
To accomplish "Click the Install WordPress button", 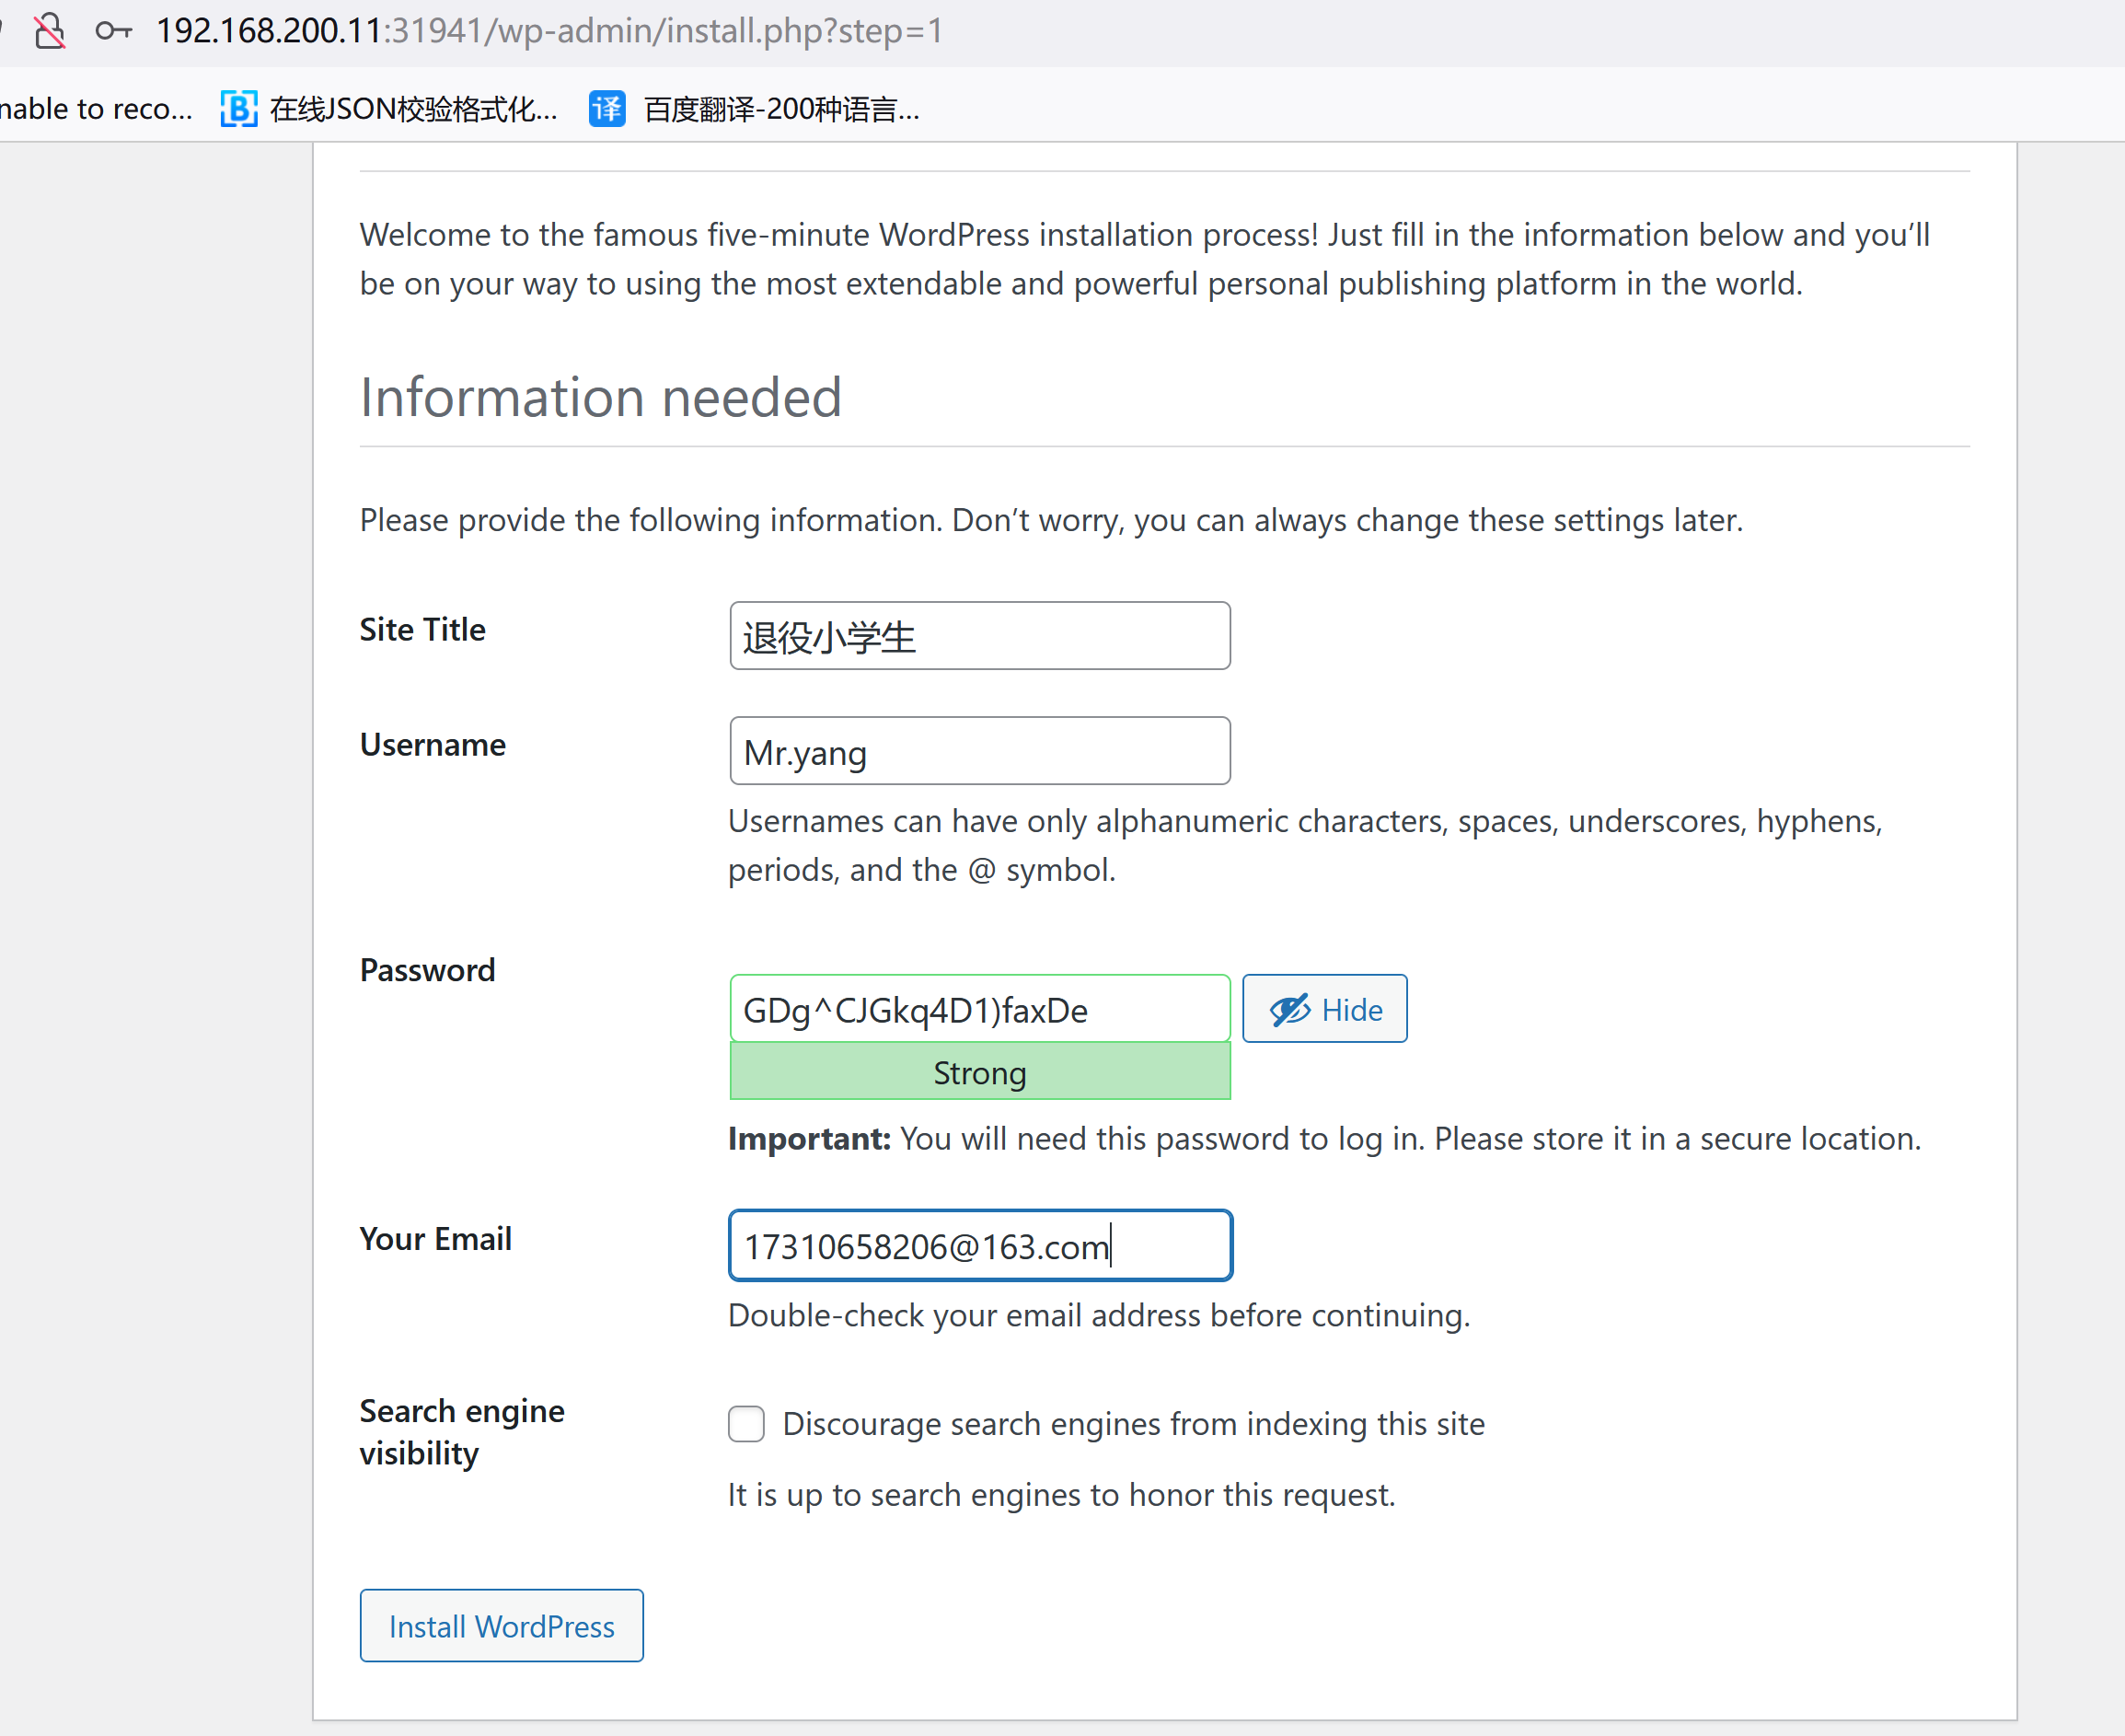I will click(x=502, y=1626).
